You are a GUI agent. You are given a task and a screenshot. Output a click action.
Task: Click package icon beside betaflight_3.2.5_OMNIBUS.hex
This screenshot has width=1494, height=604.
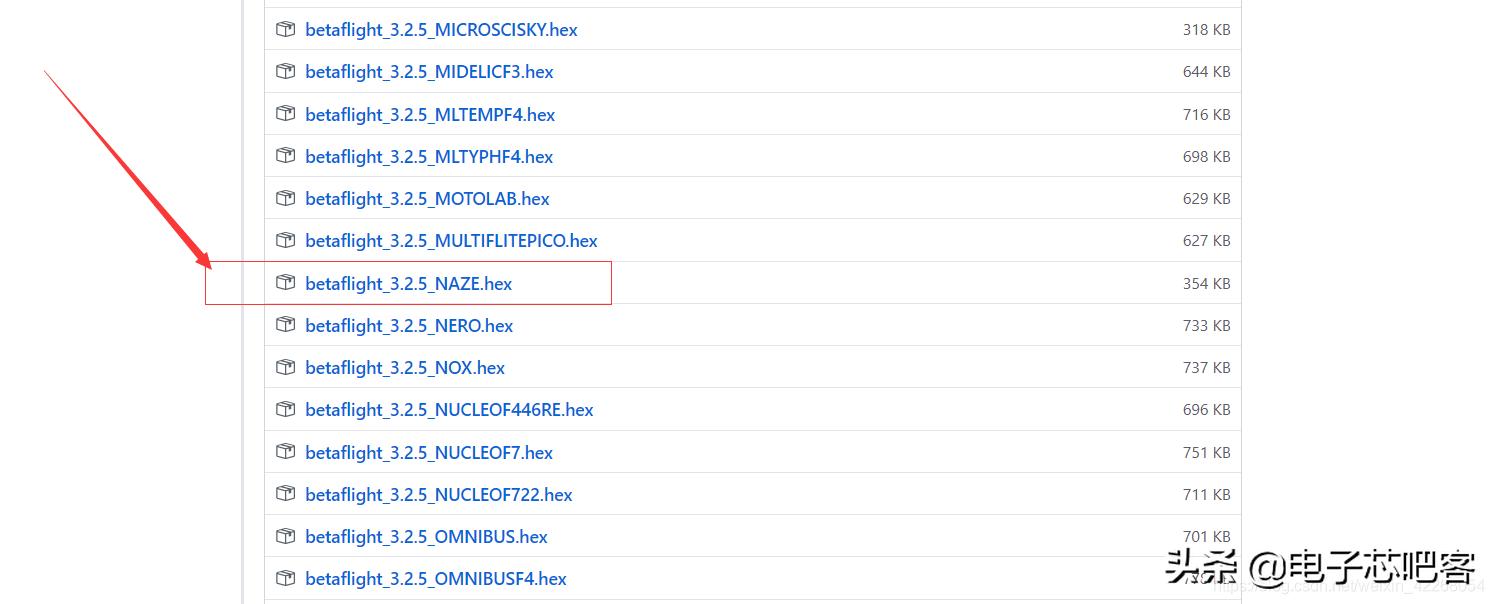click(x=286, y=536)
